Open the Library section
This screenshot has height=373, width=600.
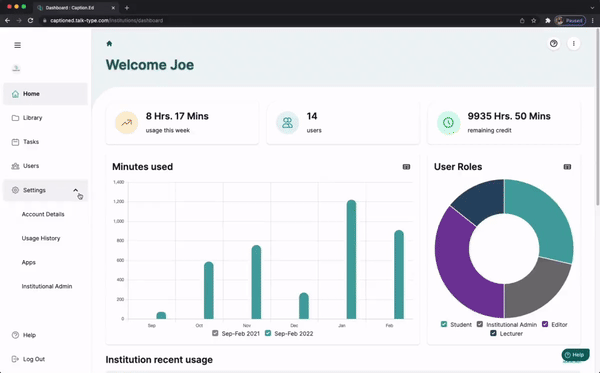tap(46, 118)
